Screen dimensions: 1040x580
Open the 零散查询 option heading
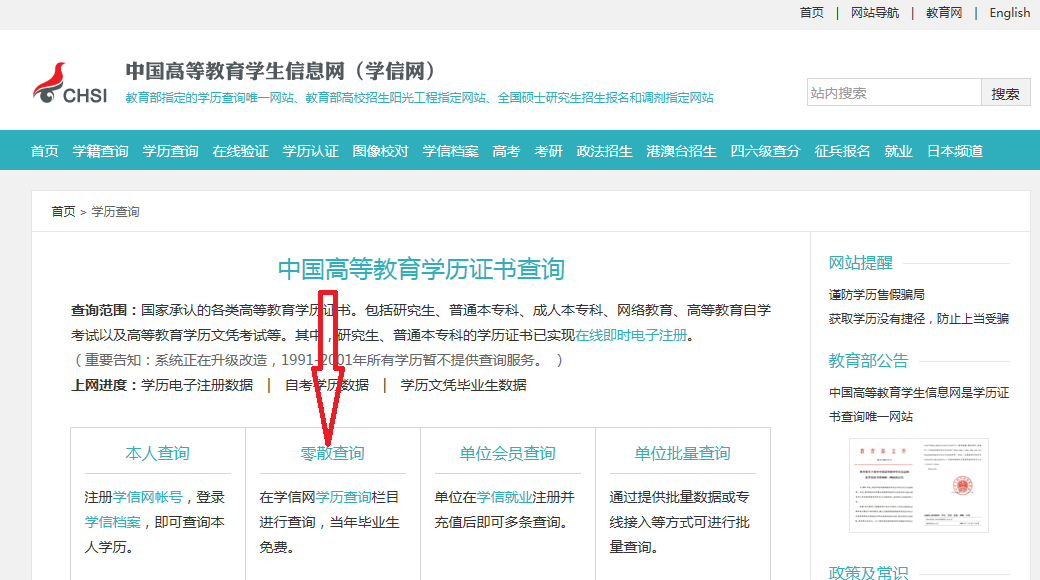click(x=332, y=453)
